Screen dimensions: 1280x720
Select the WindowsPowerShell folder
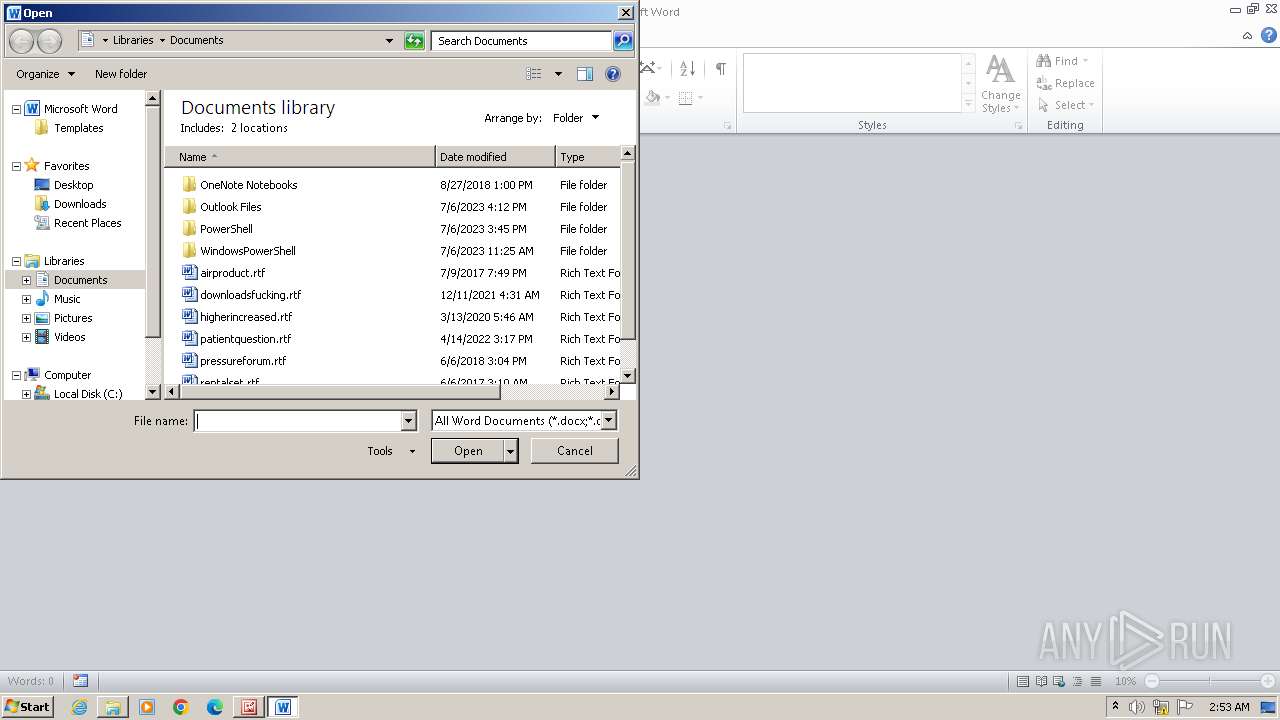[247, 251]
